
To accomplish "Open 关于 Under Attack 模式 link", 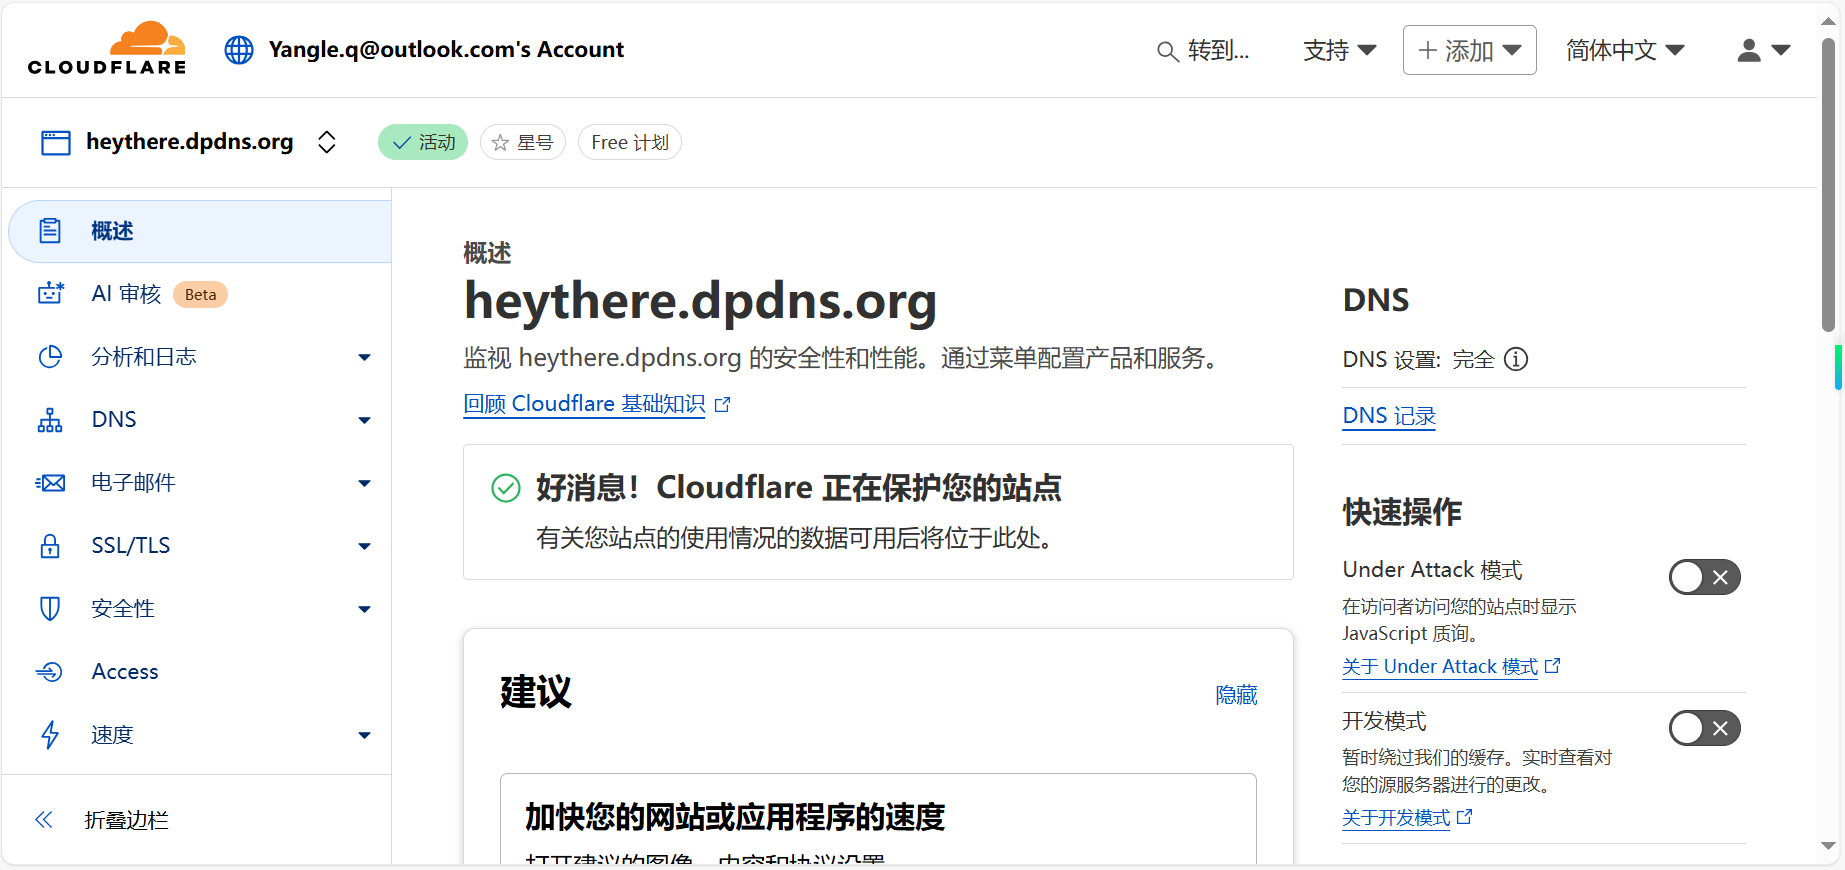I will tap(1440, 667).
